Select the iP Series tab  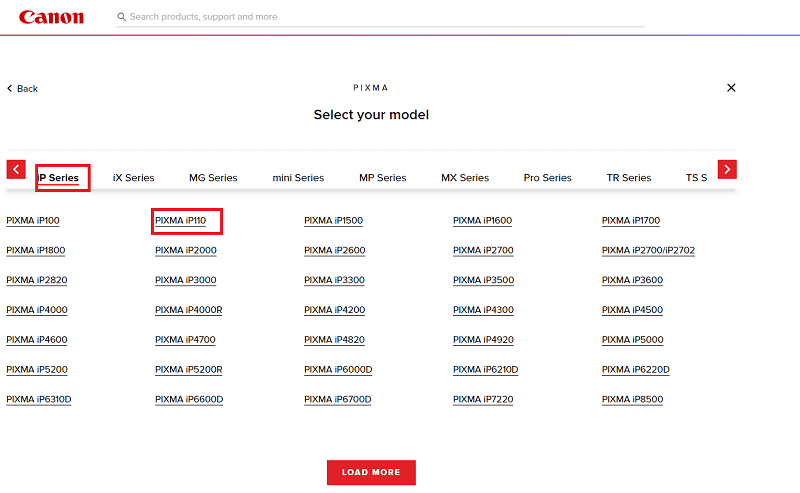[58, 178]
